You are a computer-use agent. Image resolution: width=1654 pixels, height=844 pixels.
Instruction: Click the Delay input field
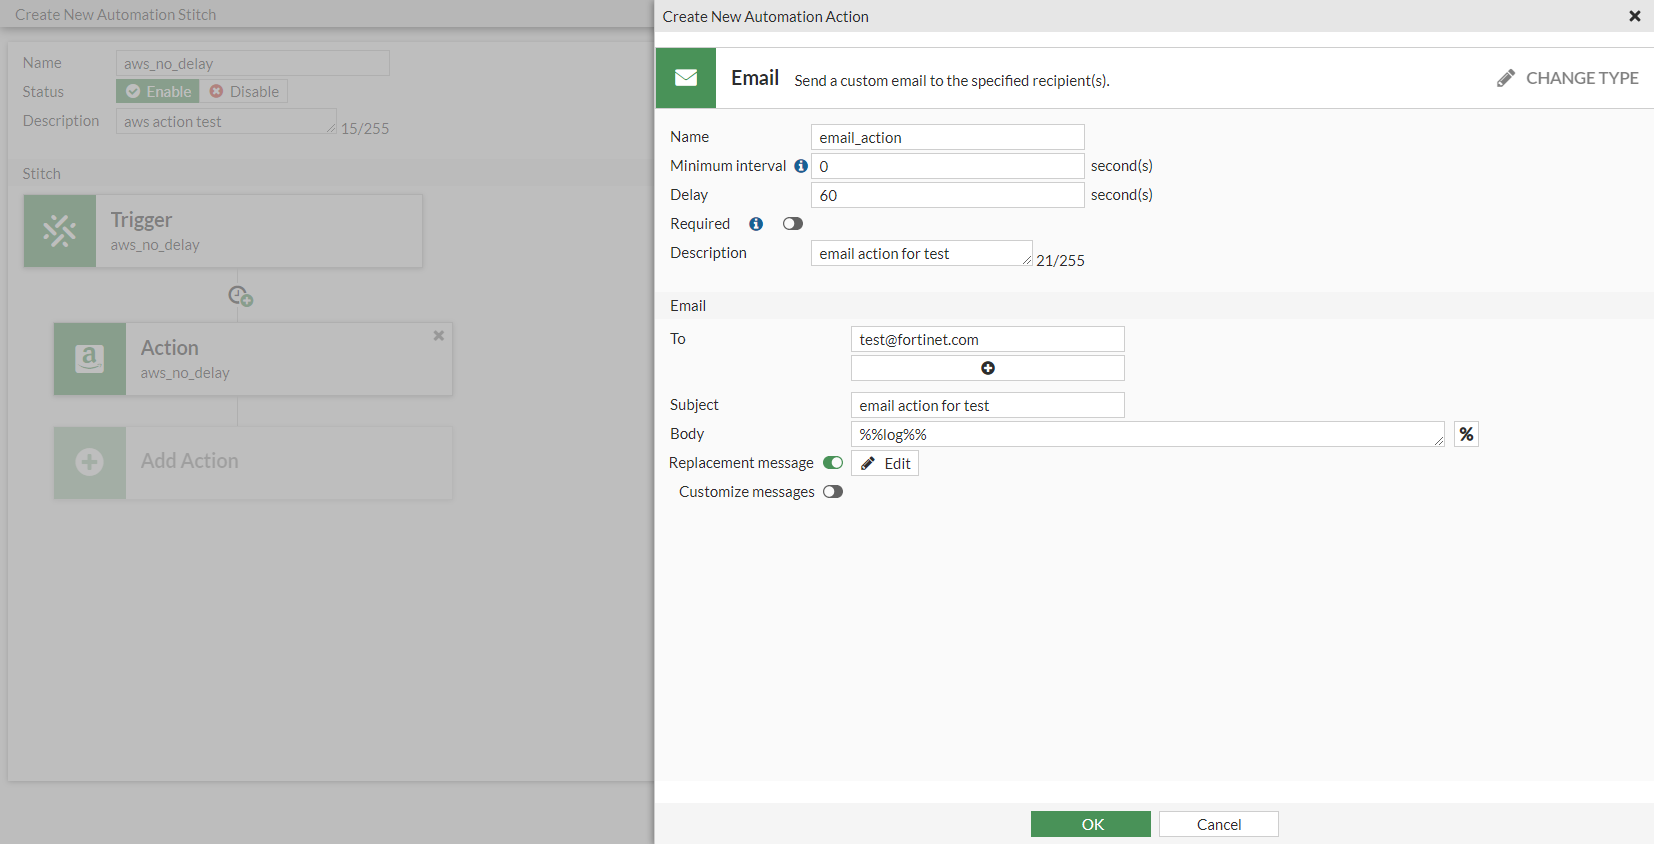coord(947,195)
